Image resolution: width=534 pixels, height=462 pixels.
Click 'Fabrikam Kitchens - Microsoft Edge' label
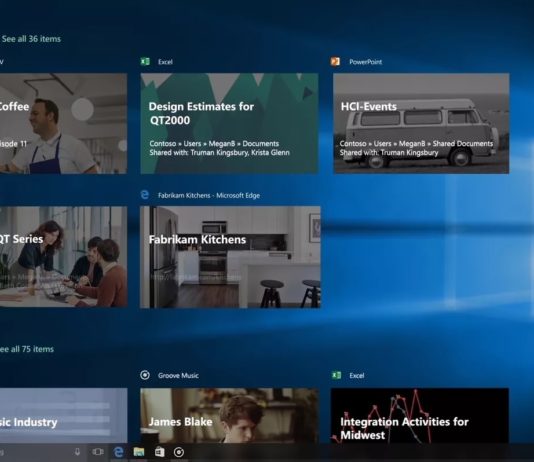click(209, 195)
